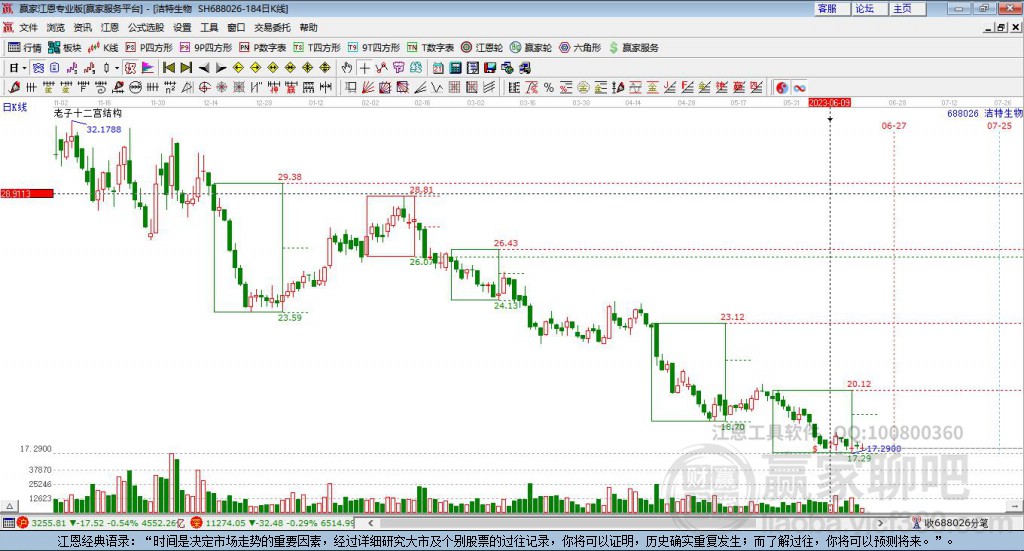Click the infinity symbol icon
The height and width of the screenshot is (551, 1024).
click(799, 87)
